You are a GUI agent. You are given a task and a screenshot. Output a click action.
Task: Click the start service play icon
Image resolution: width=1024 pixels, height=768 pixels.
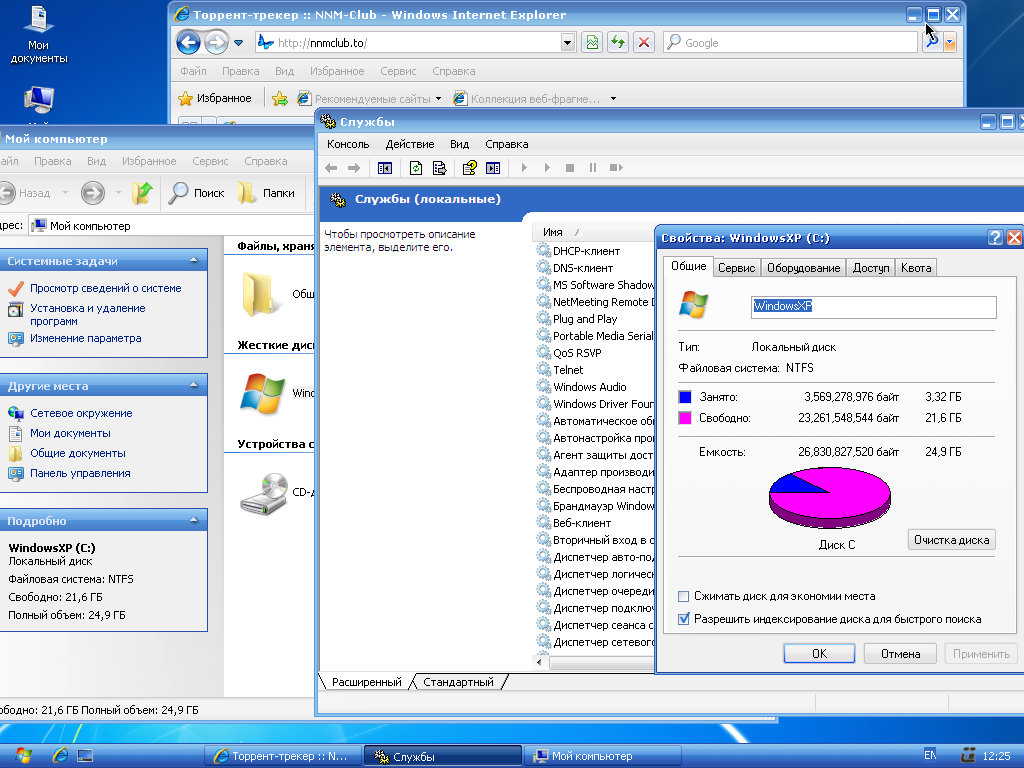coord(524,168)
